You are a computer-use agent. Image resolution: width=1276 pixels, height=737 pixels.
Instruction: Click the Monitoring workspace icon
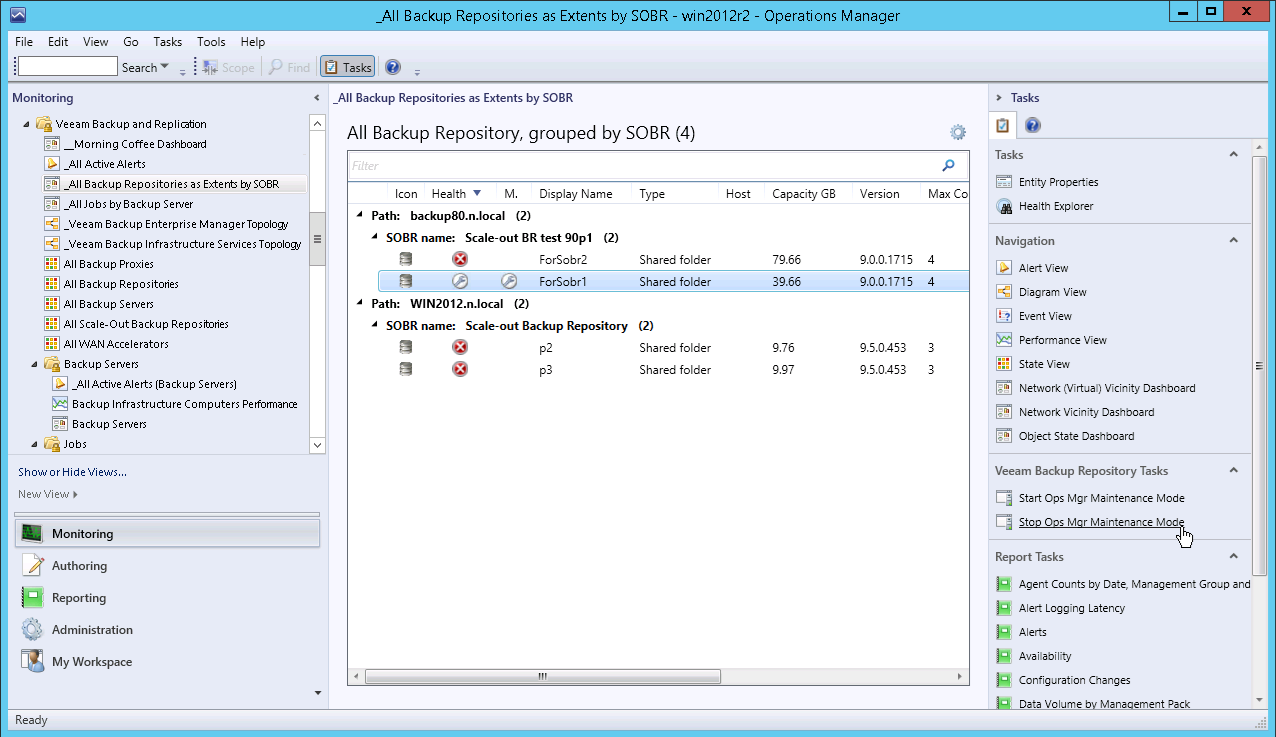pos(33,534)
